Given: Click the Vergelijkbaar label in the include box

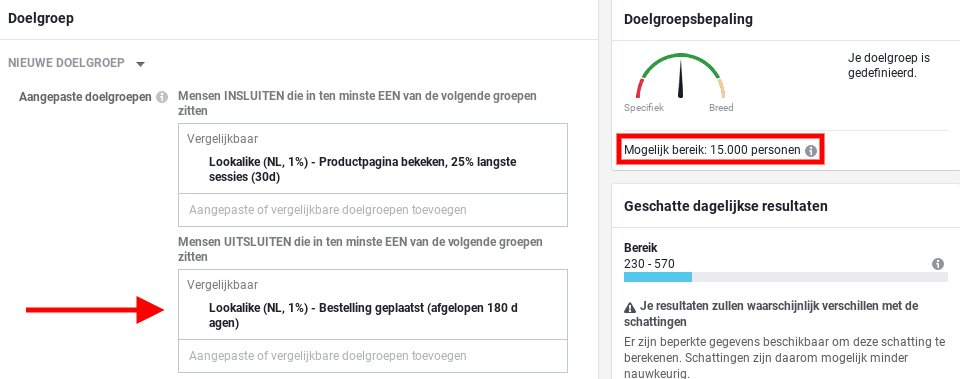Looking at the screenshot, I should point(223,139).
